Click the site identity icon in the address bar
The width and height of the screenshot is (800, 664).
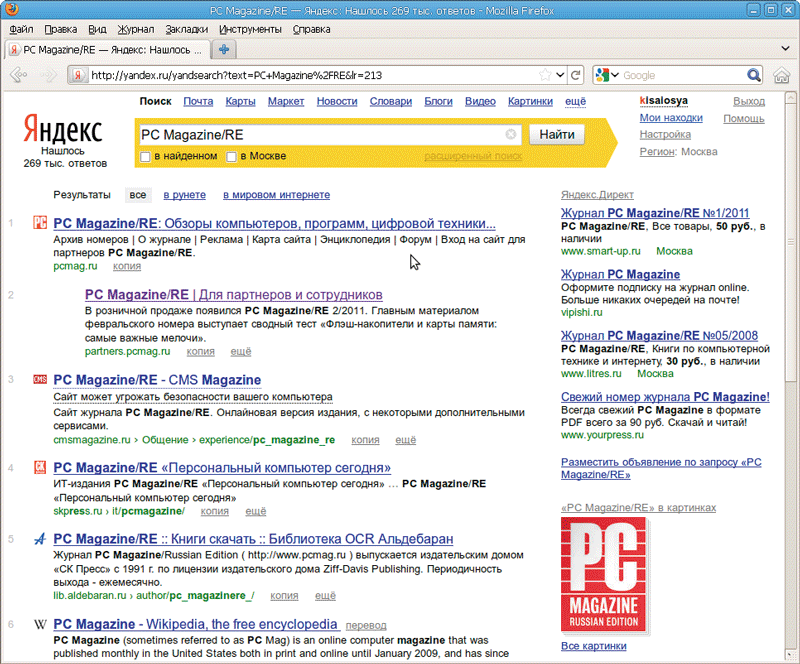(x=76, y=76)
